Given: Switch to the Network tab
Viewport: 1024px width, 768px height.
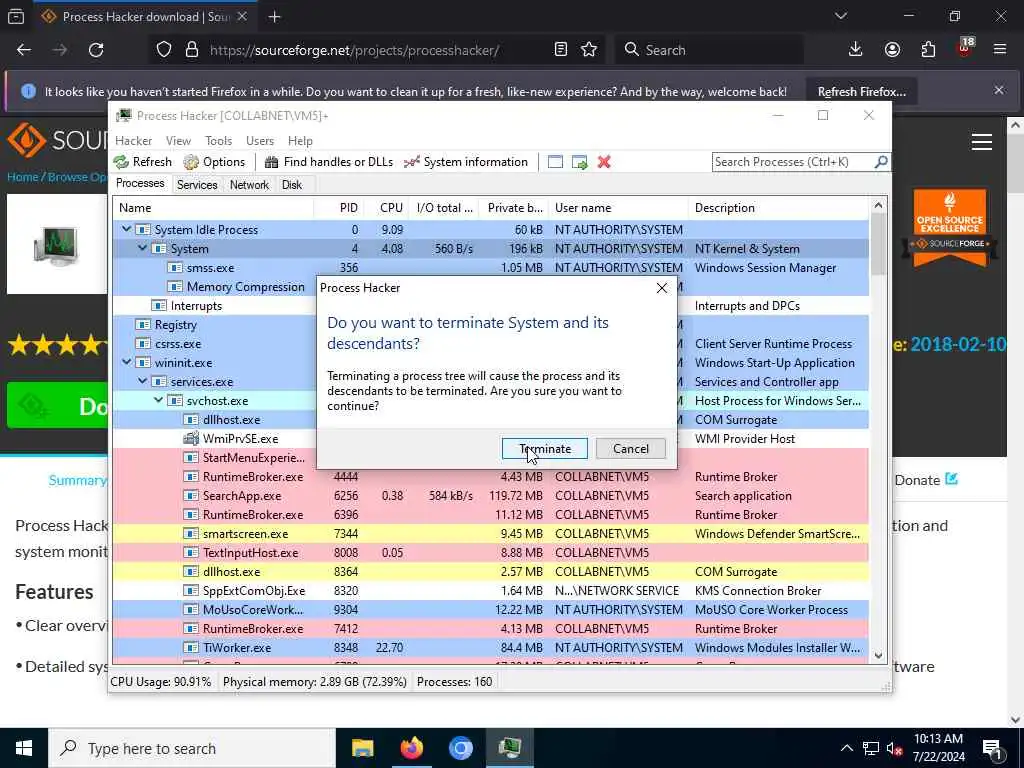Looking at the screenshot, I should pyautogui.click(x=249, y=185).
